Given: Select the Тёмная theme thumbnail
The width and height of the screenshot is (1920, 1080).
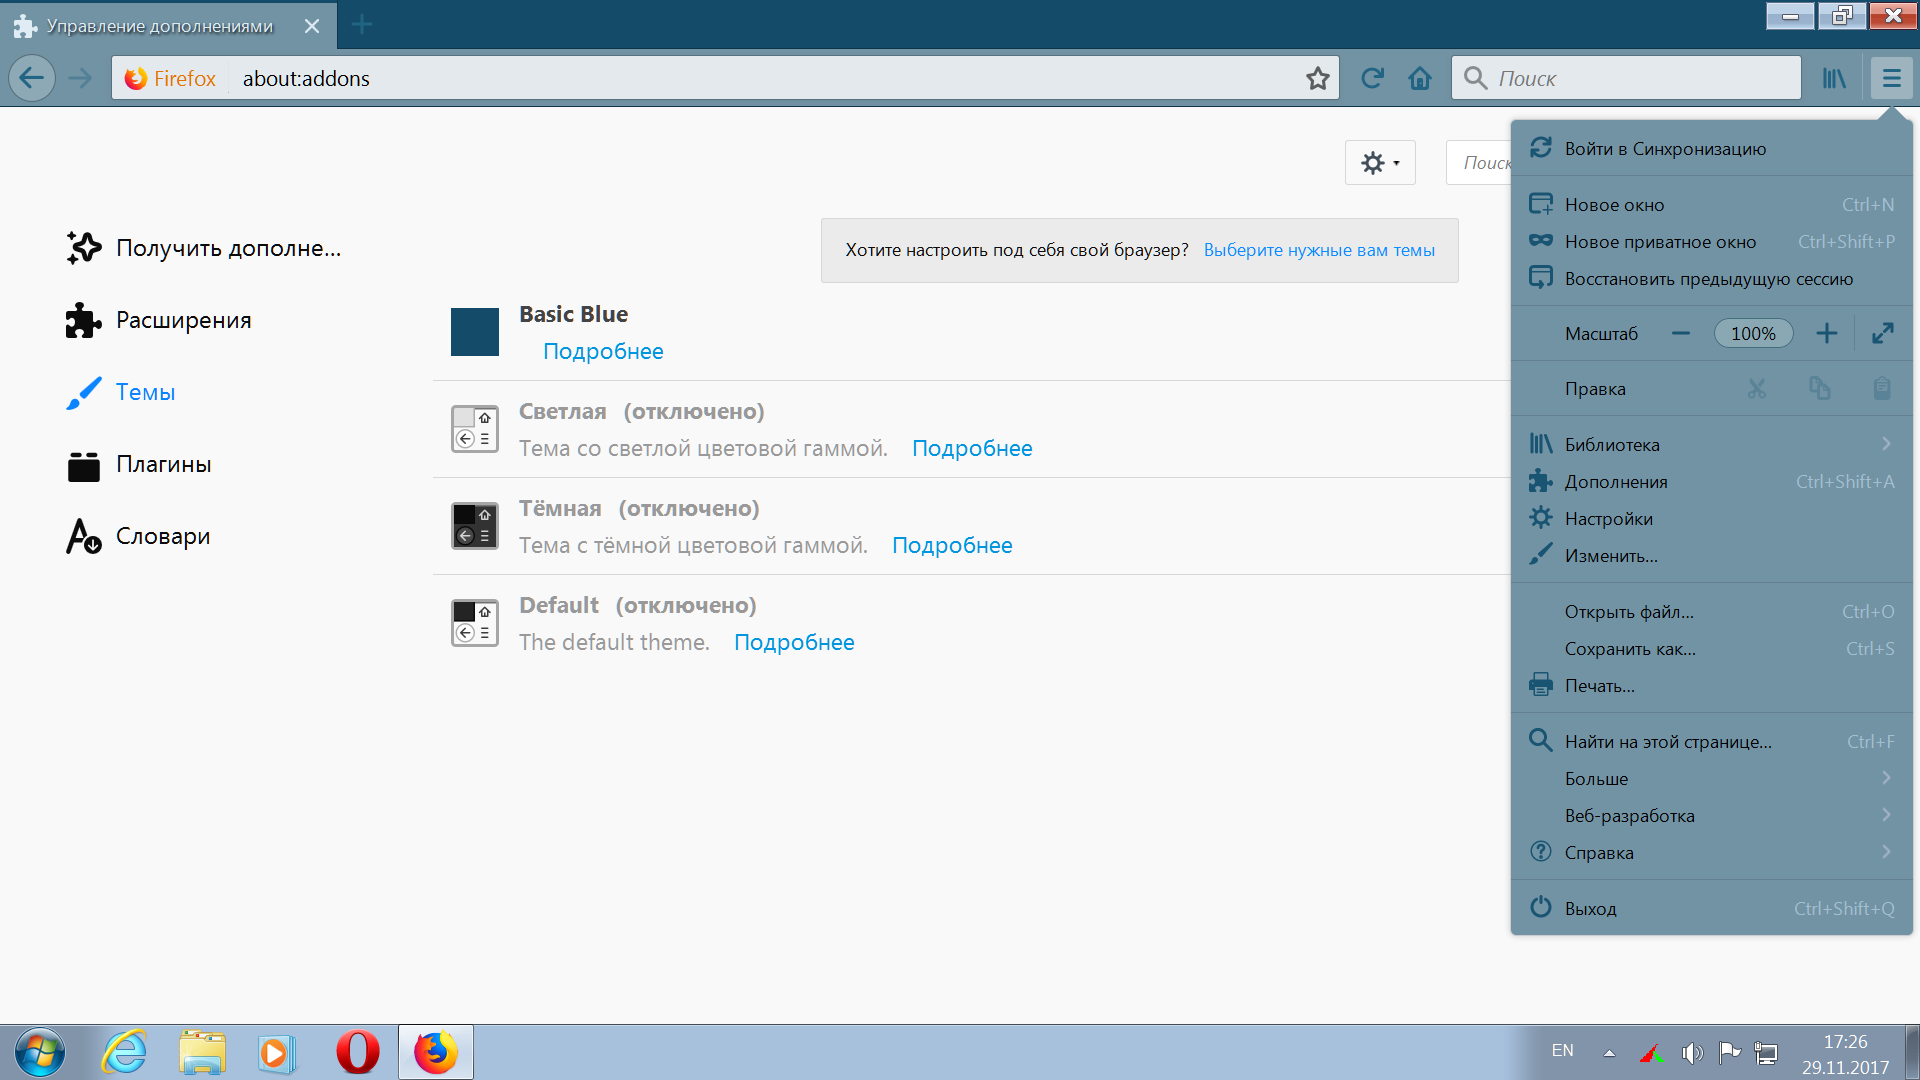Looking at the screenshot, I should pos(475,526).
